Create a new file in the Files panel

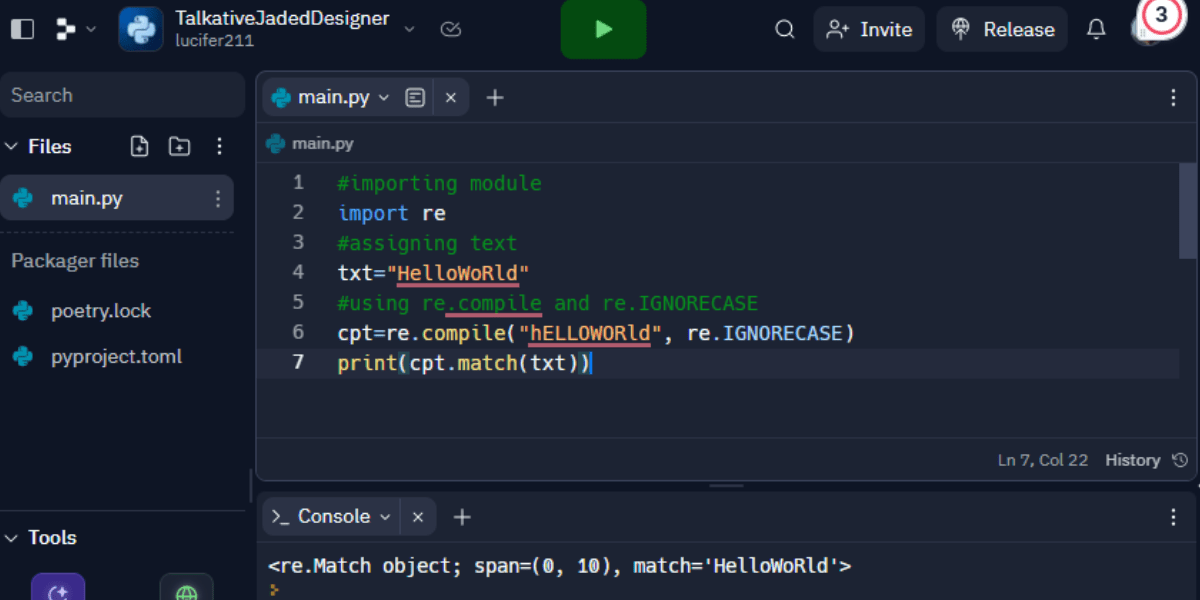click(139, 146)
